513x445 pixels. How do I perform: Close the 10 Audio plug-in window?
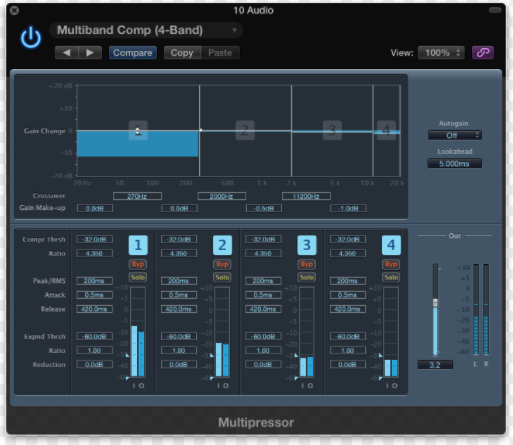[x=14, y=11]
